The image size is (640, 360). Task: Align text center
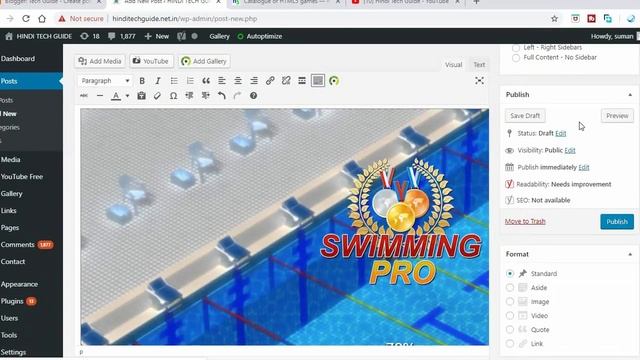(238, 81)
